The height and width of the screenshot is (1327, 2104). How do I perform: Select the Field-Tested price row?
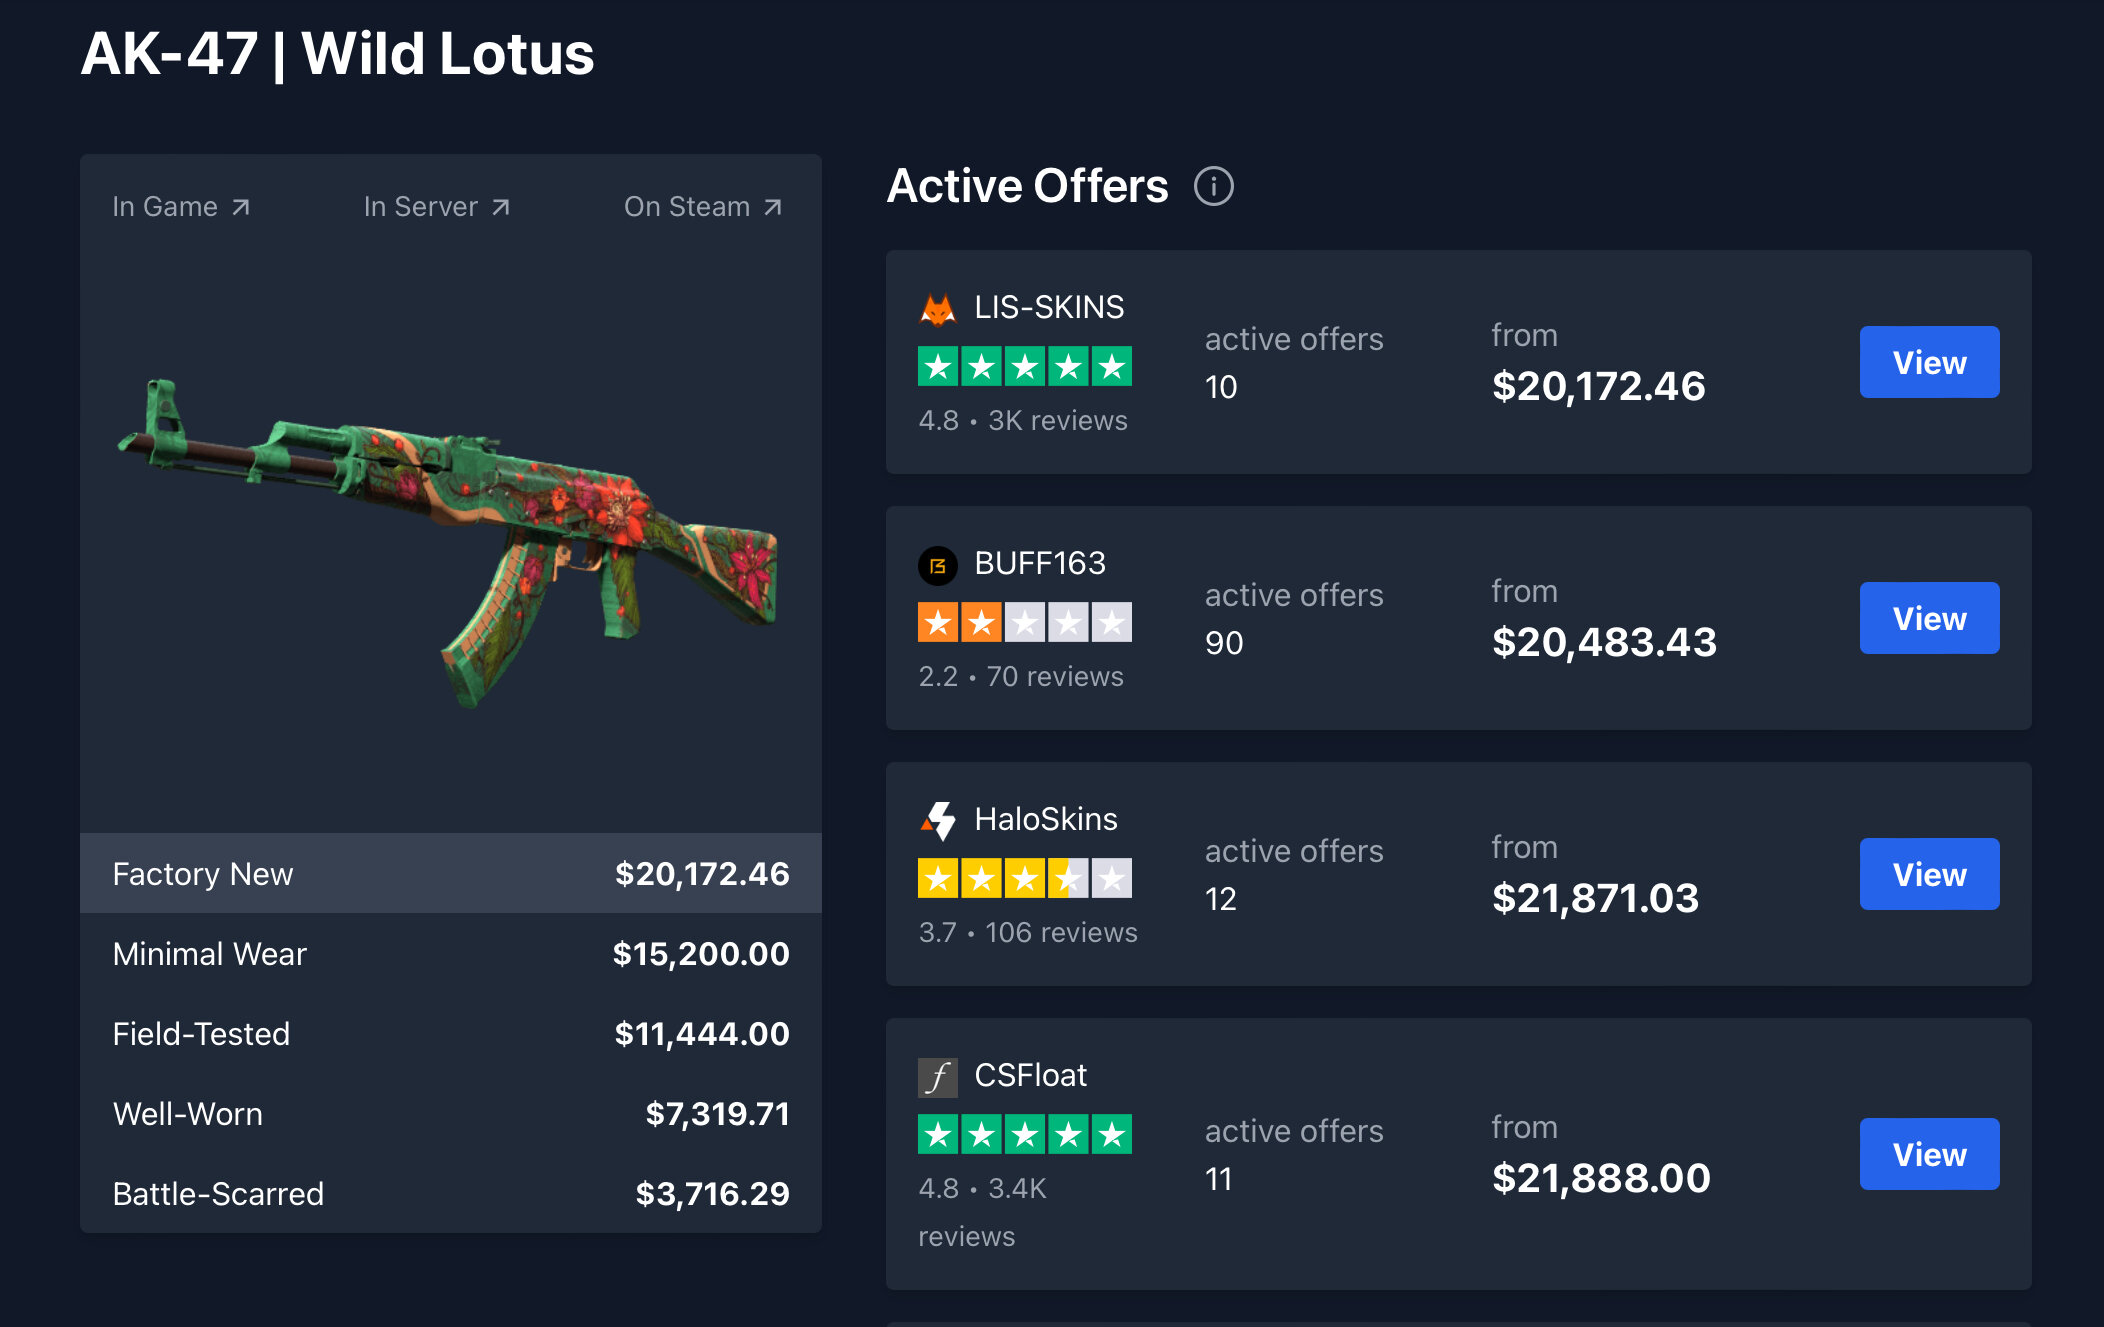pos(451,1033)
